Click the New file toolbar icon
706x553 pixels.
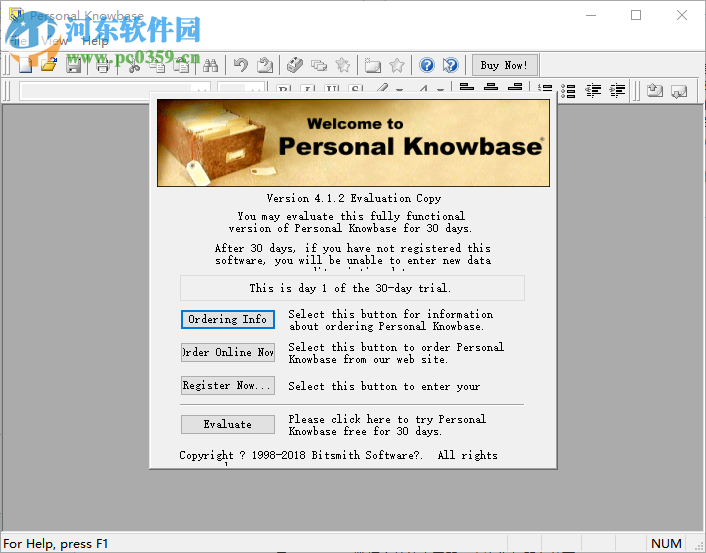point(25,65)
